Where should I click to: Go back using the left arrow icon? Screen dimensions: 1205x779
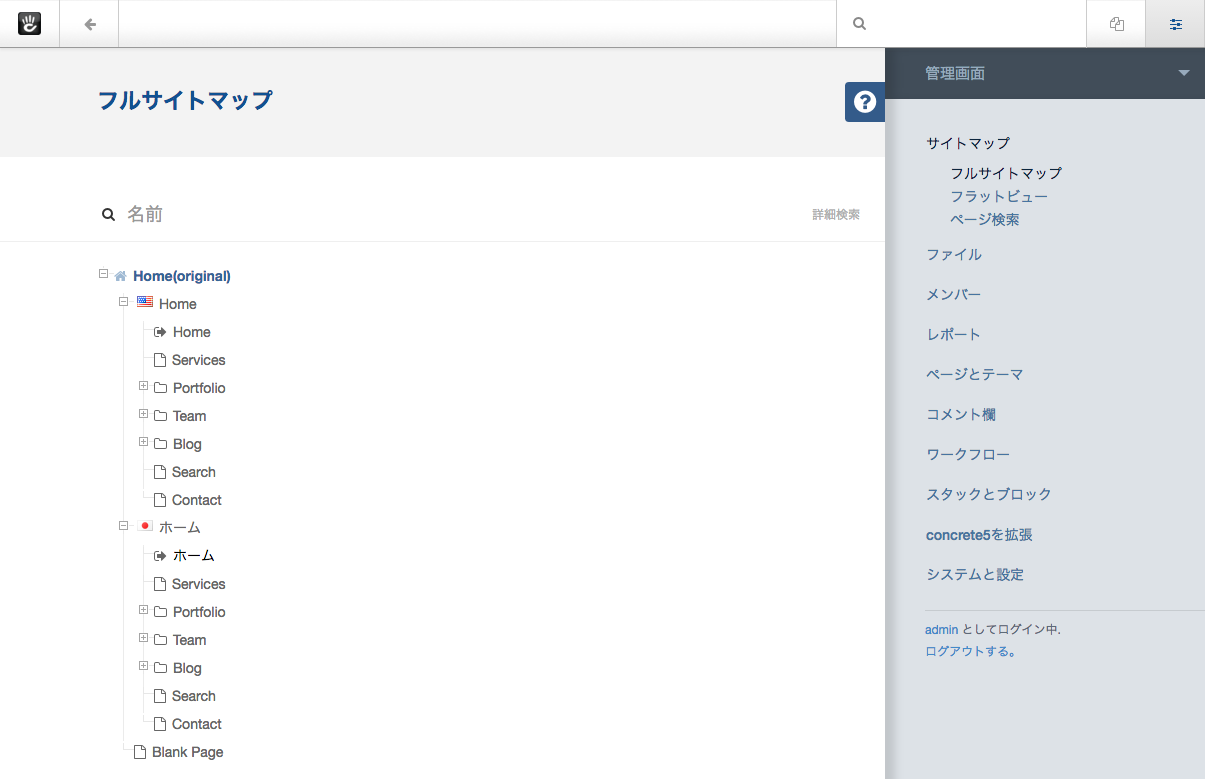click(x=90, y=24)
